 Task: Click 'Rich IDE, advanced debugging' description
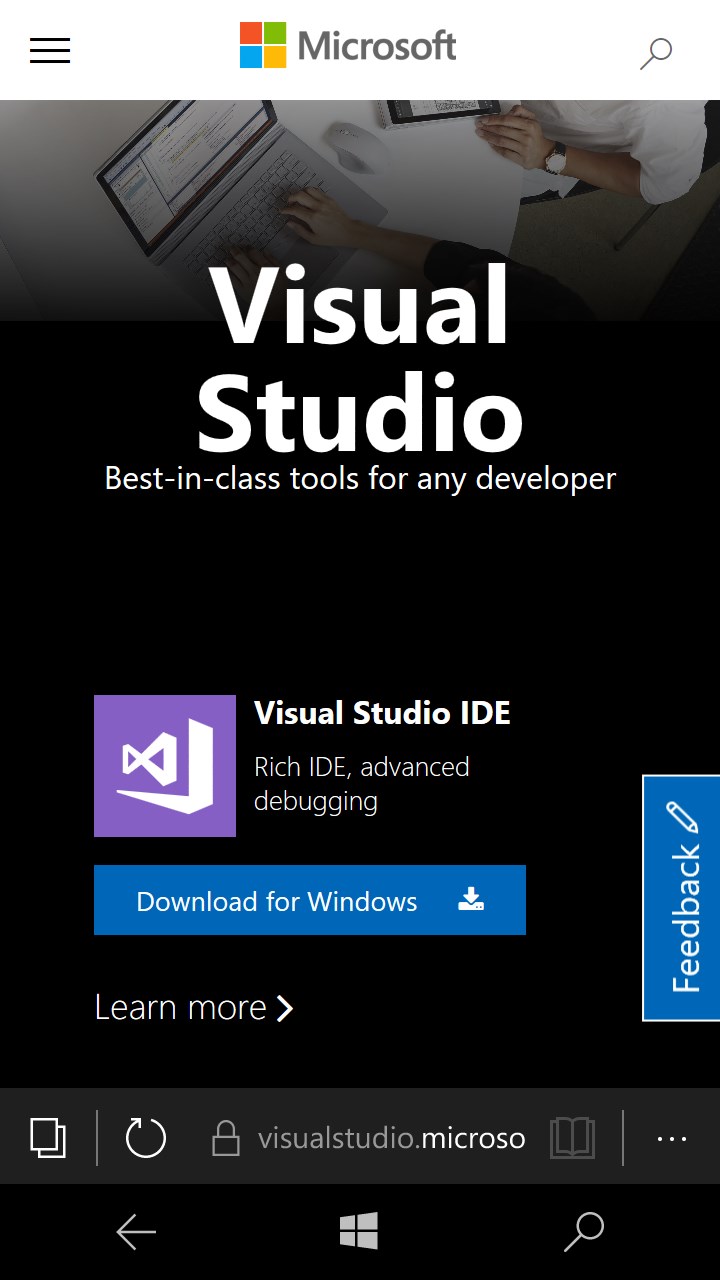pyautogui.click(x=362, y=784)
